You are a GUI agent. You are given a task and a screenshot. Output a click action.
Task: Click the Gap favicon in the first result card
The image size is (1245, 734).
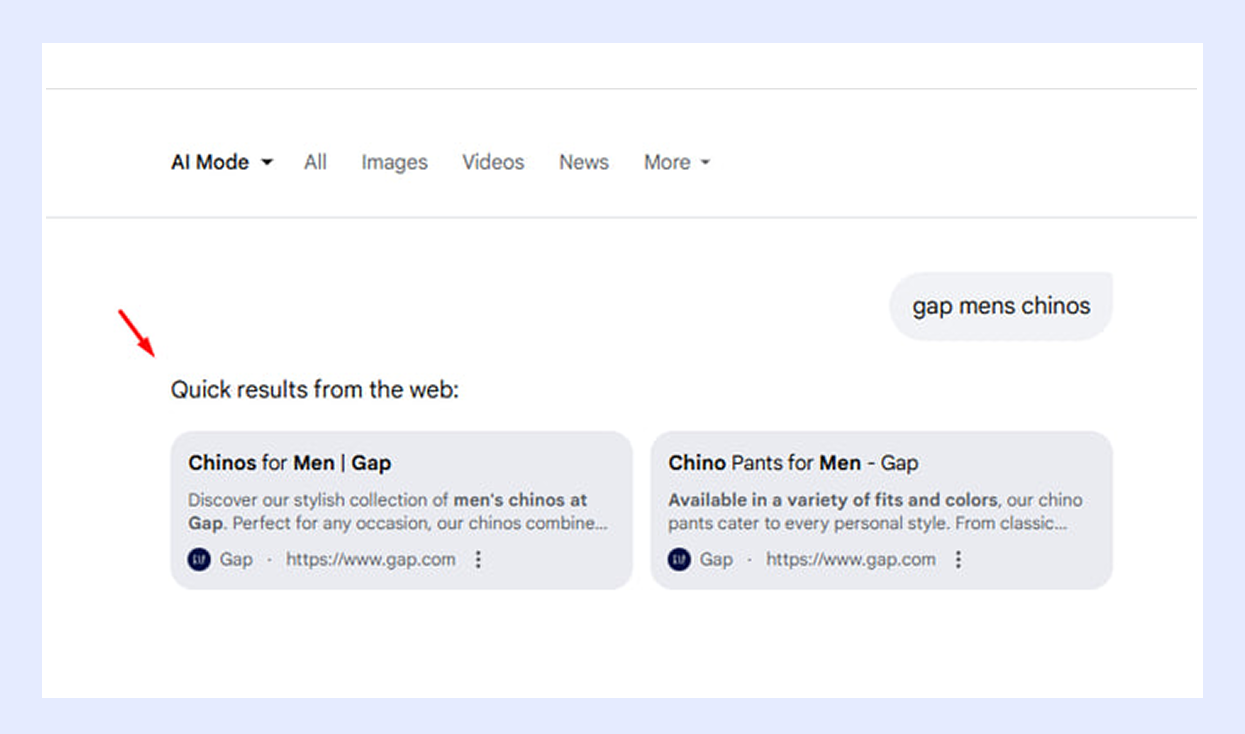(x=199, y=560)
